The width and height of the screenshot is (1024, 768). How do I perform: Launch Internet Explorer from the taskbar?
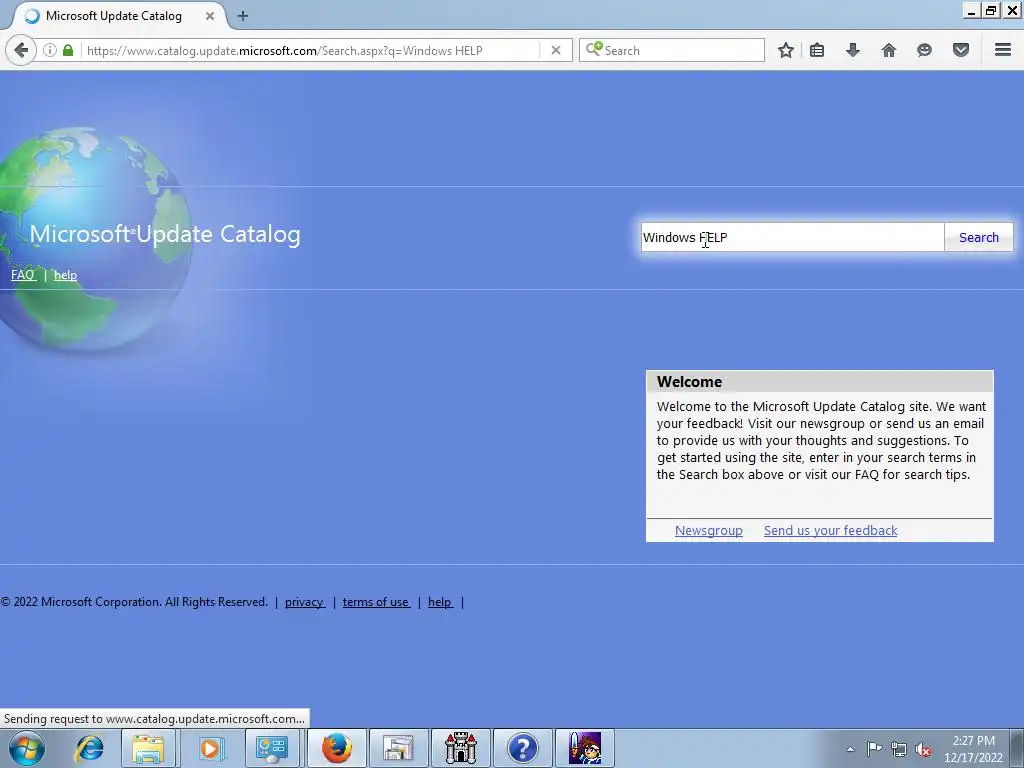point(89,748)
